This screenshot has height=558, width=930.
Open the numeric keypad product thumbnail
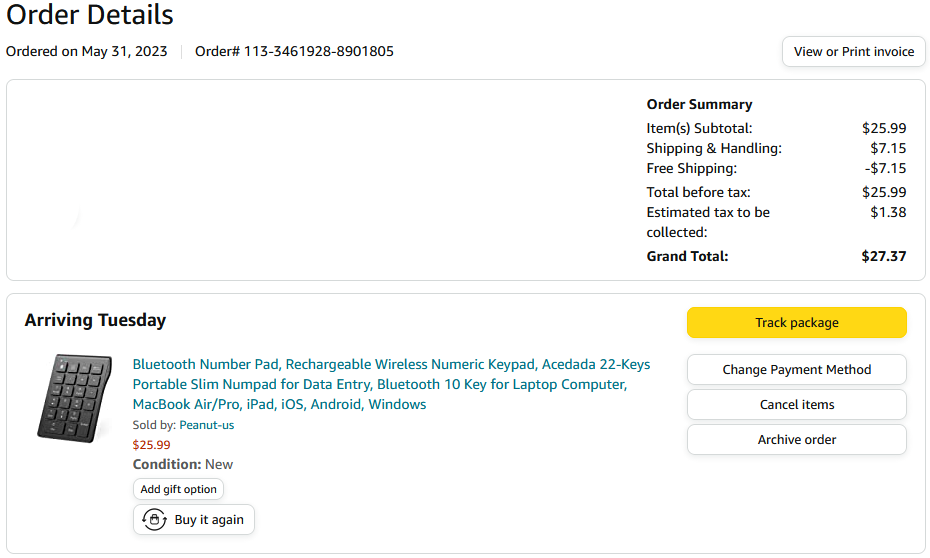(74, 398)
